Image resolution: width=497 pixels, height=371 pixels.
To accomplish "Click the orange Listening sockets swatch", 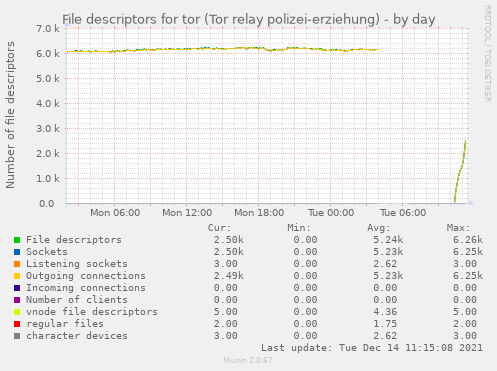I will (x=17, y=264).
